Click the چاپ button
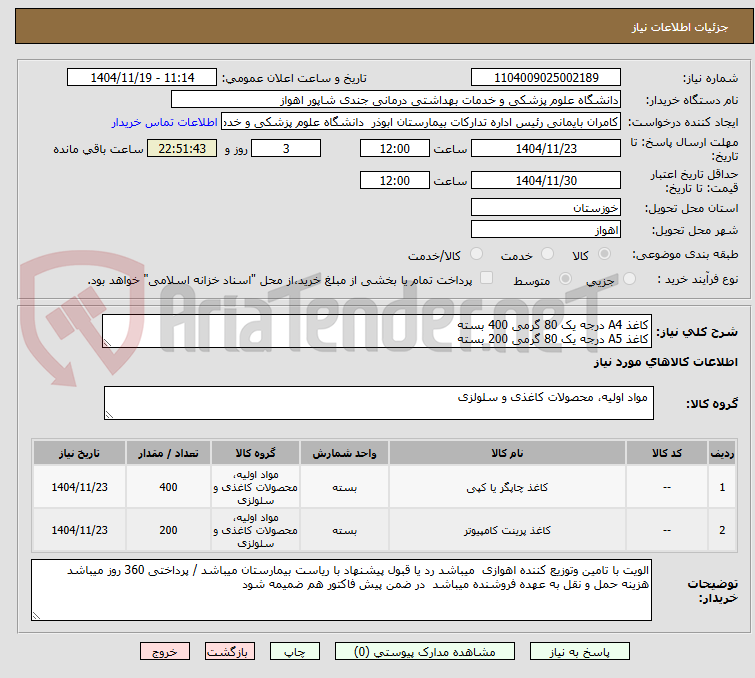This screenshot has width=755, height=678. coord(295,652)
